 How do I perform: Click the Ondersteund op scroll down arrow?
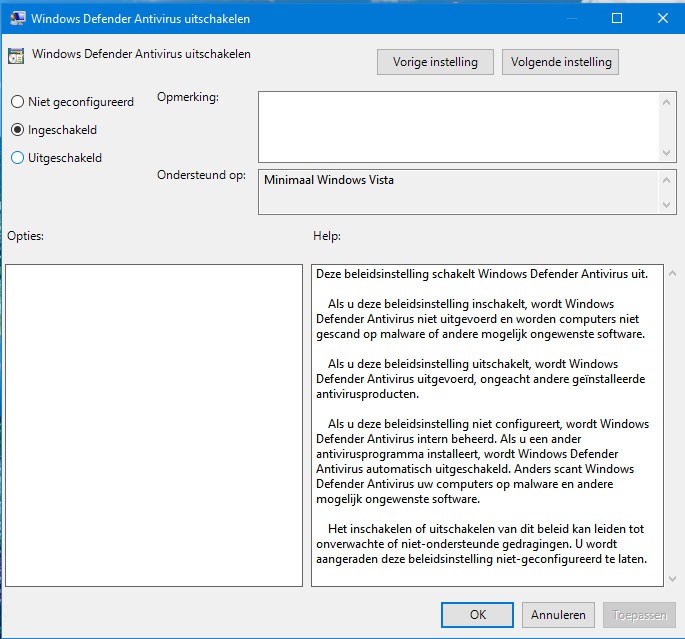click(666, 204)
